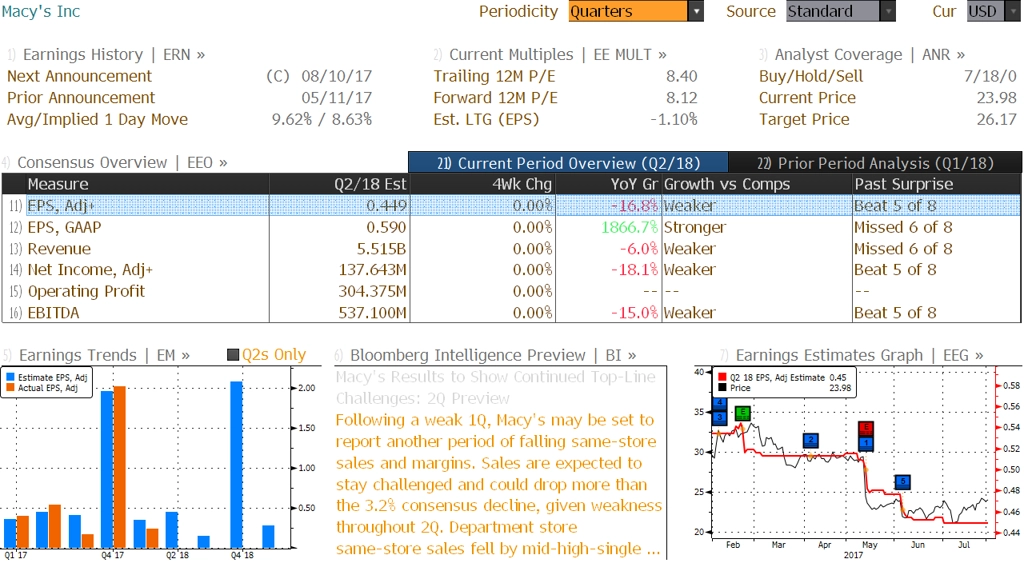Screen dimensions: 1024x563
Task: Select the EPS, Adj+ row
Action: (511, 206)
